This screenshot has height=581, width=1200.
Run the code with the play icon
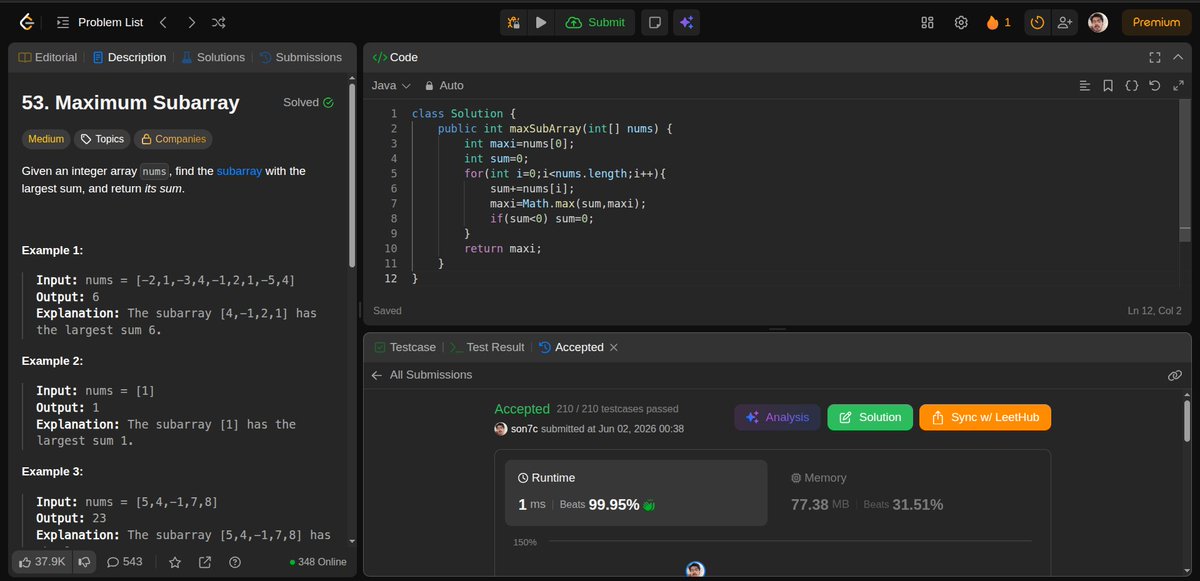(x=541, y=22)
